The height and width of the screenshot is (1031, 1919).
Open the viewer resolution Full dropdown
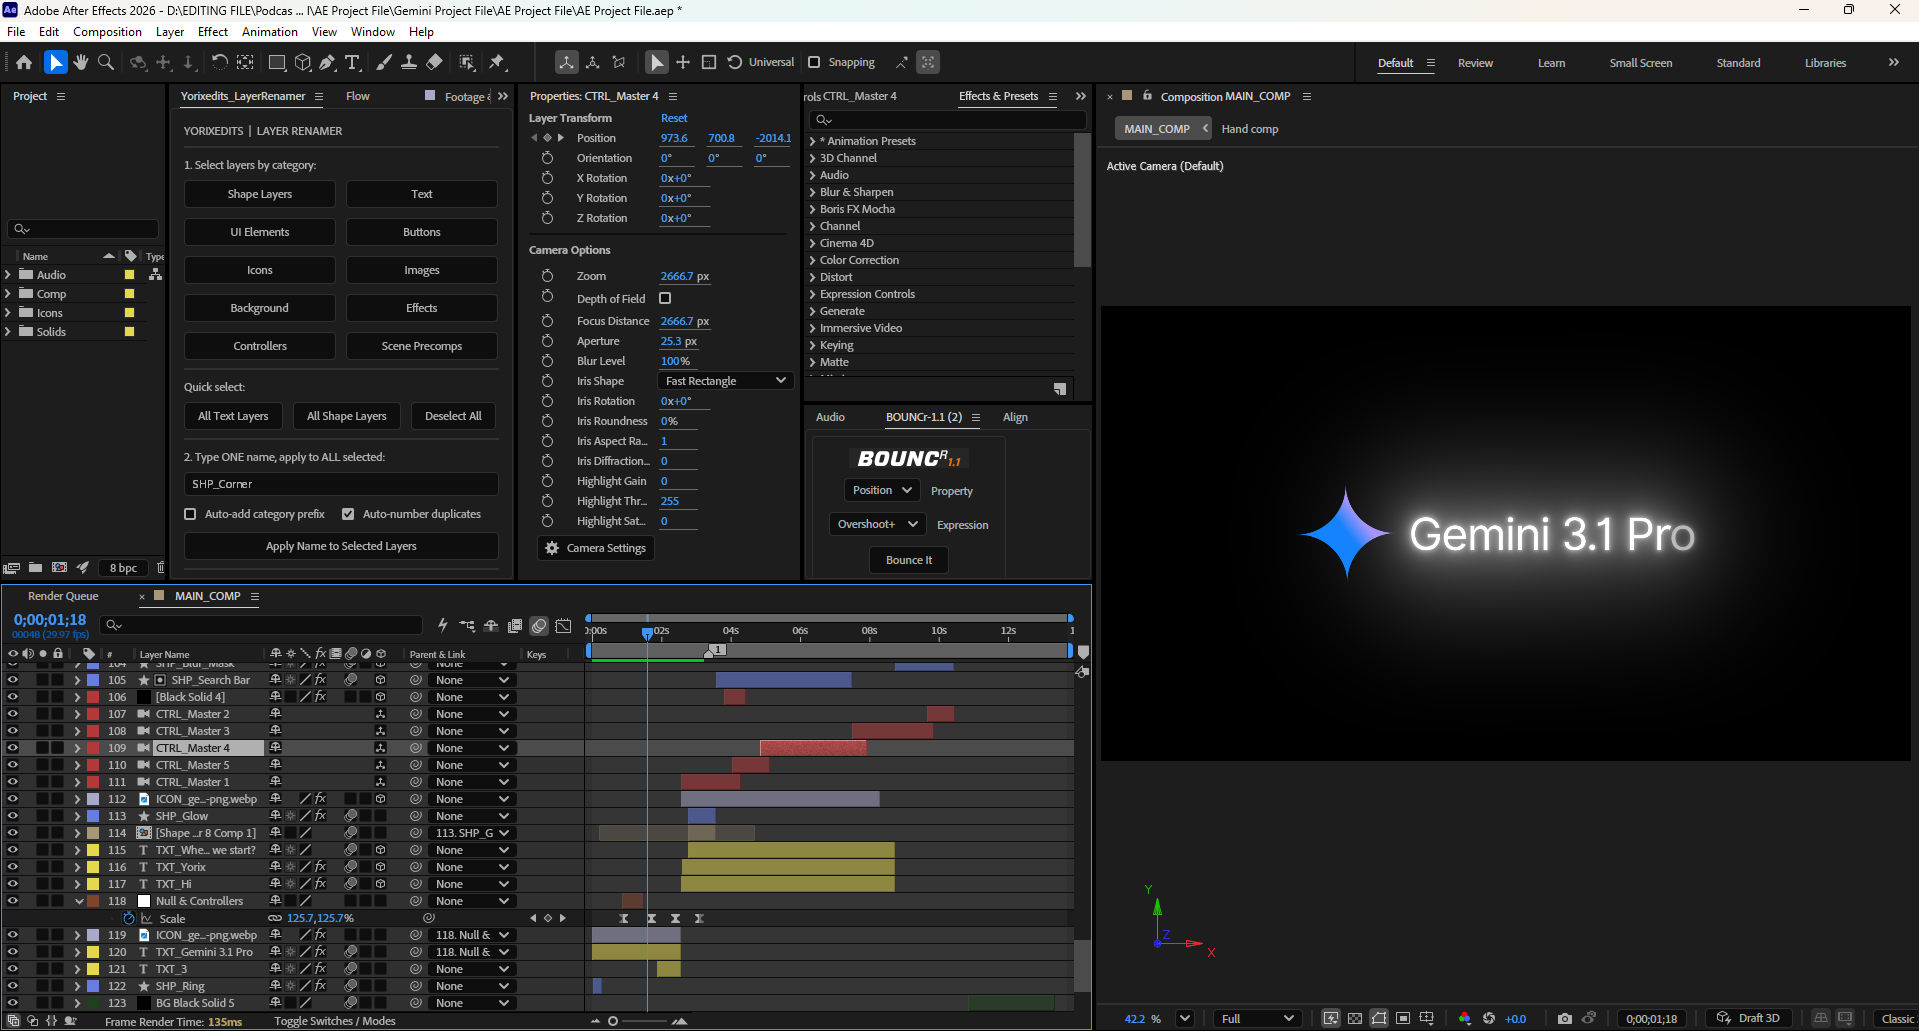click(x=1257, y=1018)
